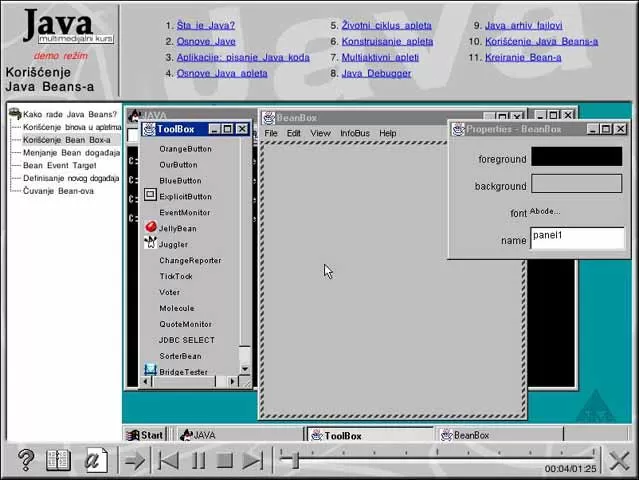The width and height of the screenshot is (639, 480).
Task: Click the name field containing panel1
Action: (577, 238)
